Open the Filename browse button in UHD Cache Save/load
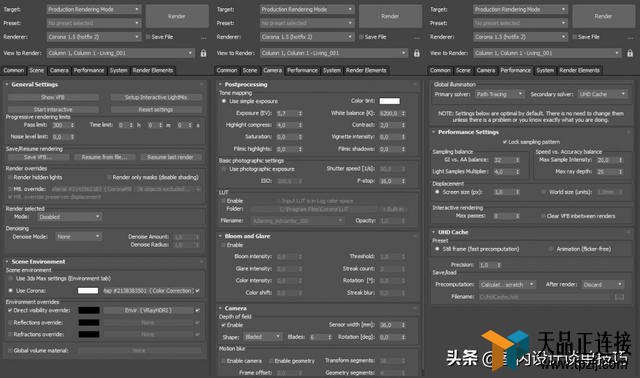The height and width of the screenshot is (378, 640). tap(619, 297)
